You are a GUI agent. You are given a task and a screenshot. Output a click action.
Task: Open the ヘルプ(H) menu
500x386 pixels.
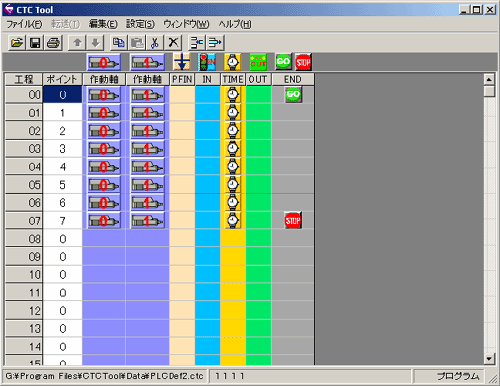pyautogui.click(x=235, y=24)
